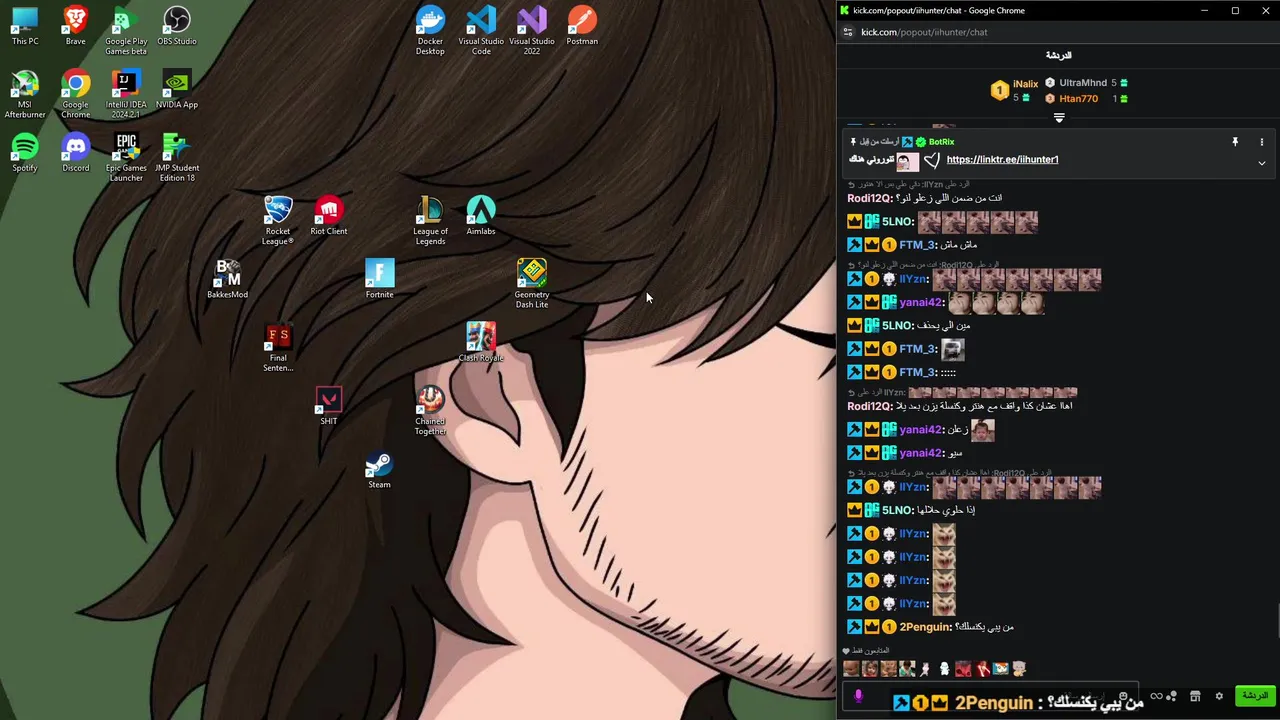Open the NVIDIA App icon
The width and height of the screenshot is (1280, 720).
pos(177,89)
